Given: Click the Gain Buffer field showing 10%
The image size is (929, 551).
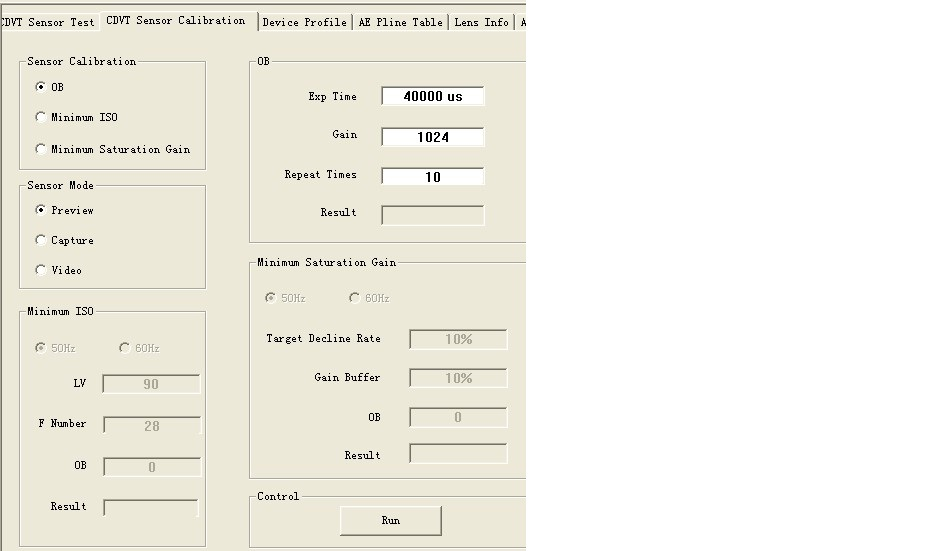Looking at the screenshot, I should click(458, 378).
